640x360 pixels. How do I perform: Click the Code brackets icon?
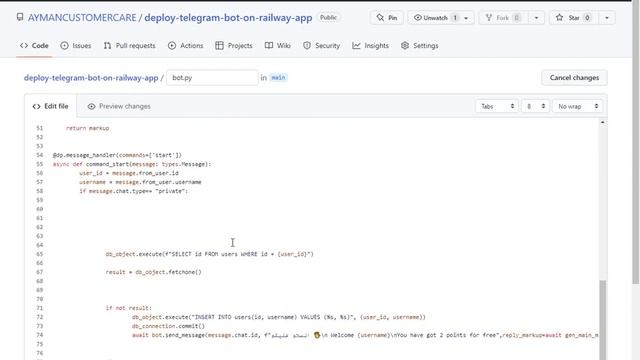point(24,46)
